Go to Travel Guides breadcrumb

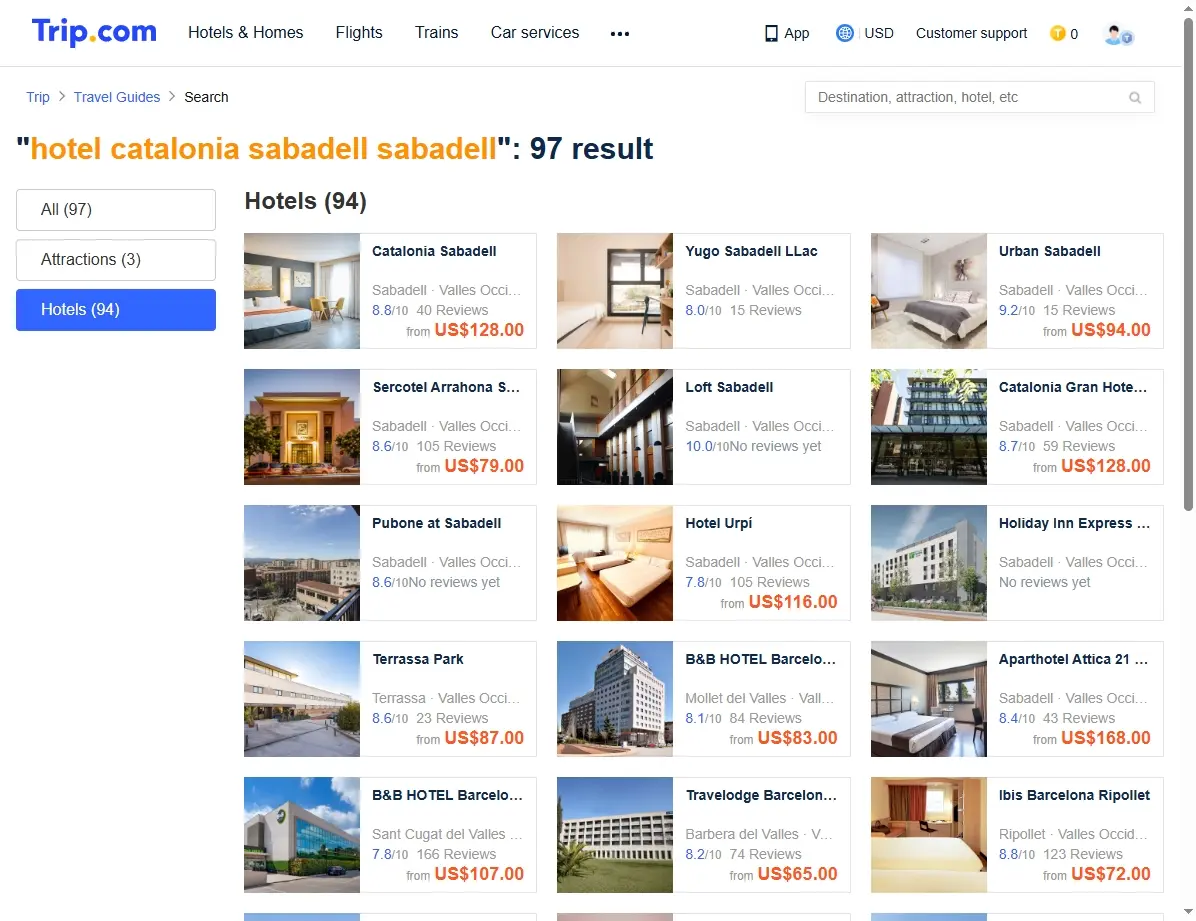tap(117, 97)
